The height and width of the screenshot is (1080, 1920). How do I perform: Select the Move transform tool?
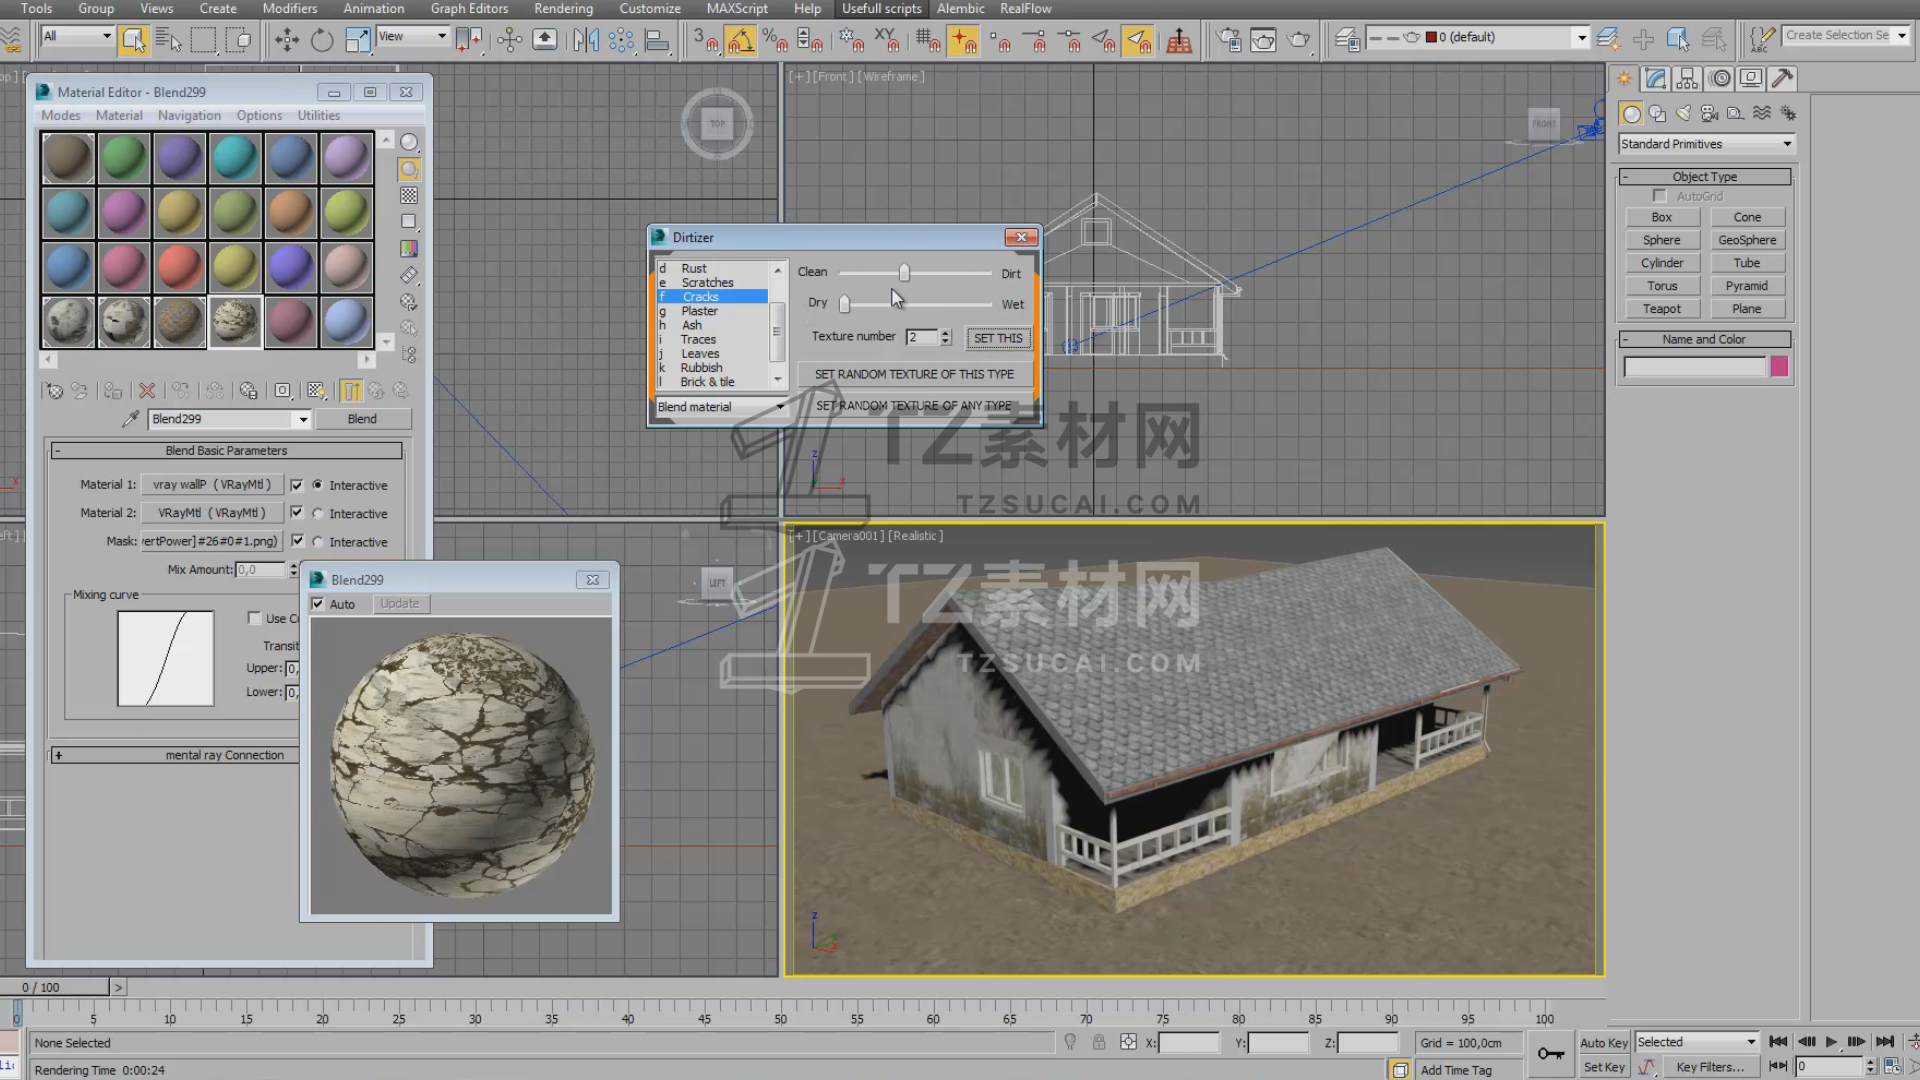[x=287, y=40]
